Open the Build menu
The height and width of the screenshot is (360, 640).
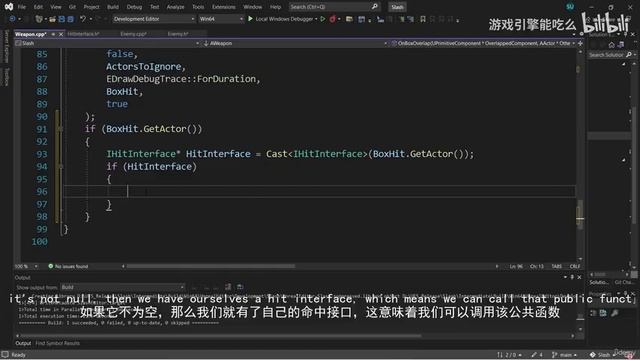point(113,7)
